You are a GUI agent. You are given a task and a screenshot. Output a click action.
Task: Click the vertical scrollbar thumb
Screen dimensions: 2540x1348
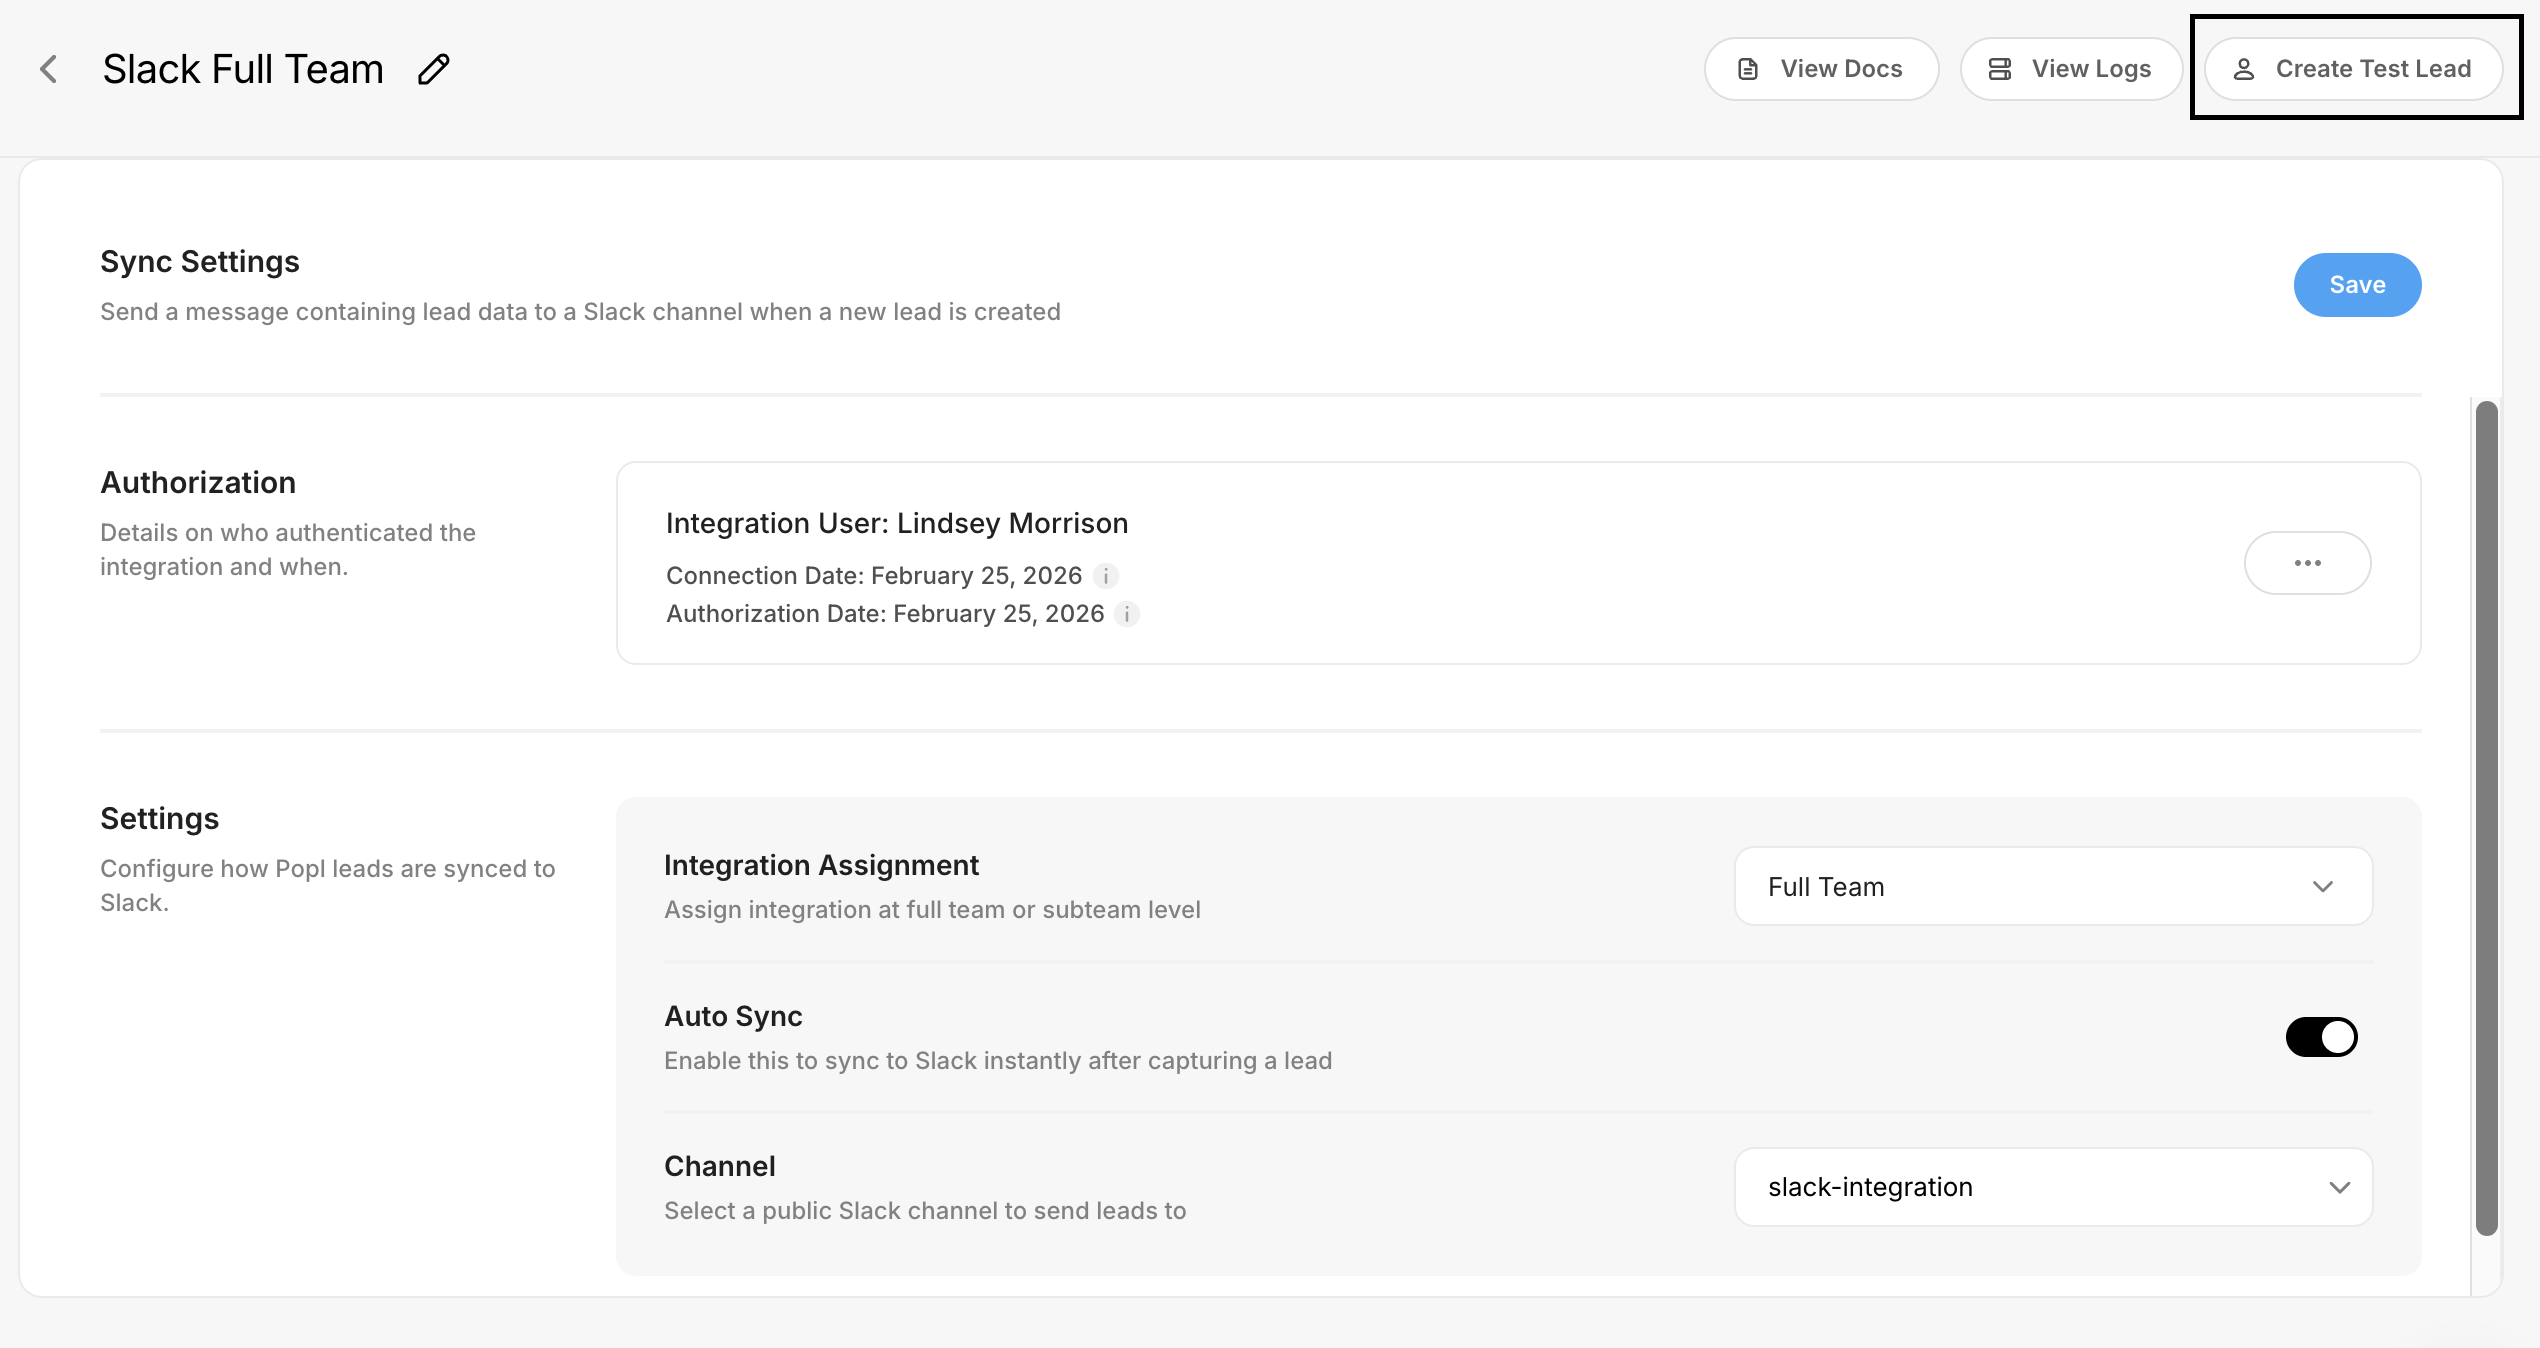(2486, 817)
